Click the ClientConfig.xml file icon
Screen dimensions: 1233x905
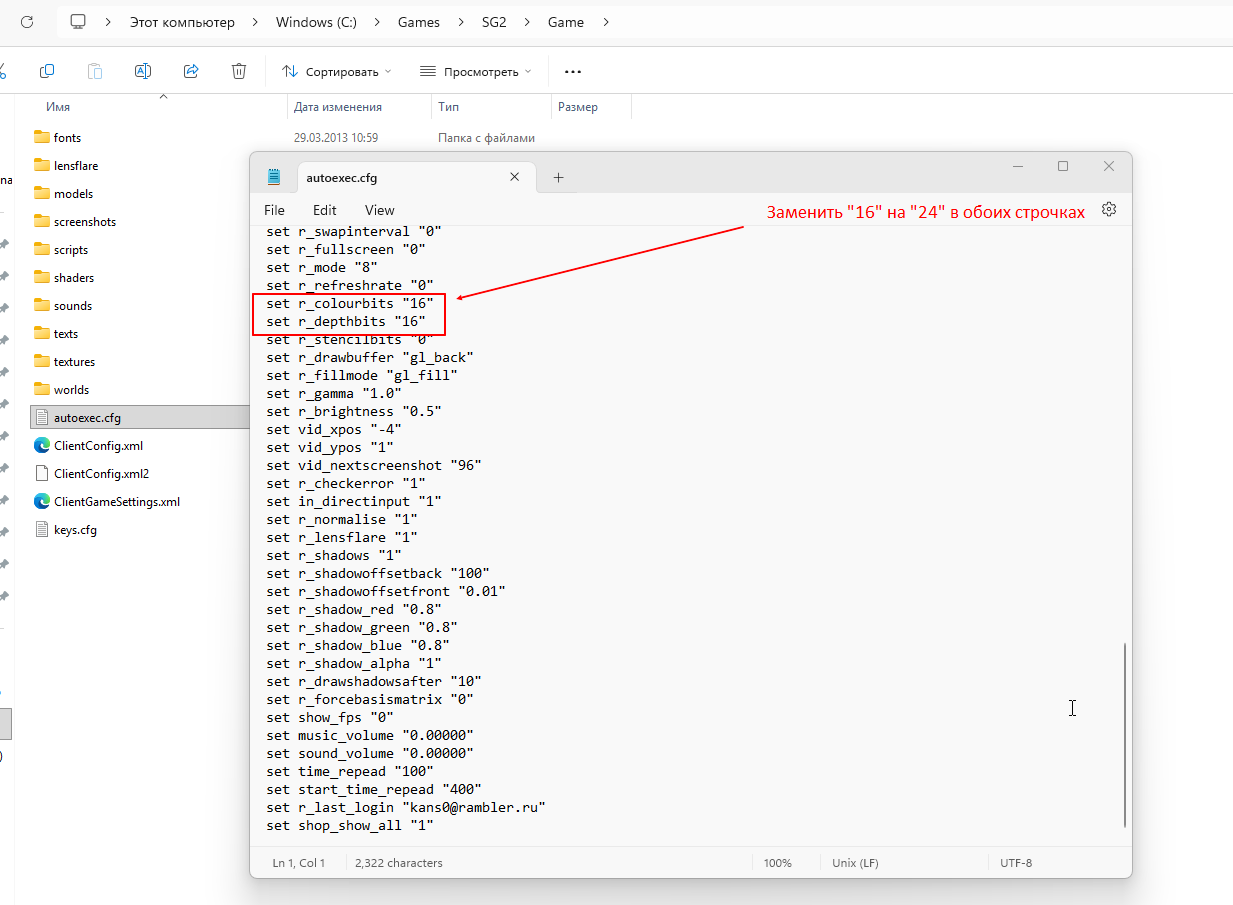(x=42, y=445)
